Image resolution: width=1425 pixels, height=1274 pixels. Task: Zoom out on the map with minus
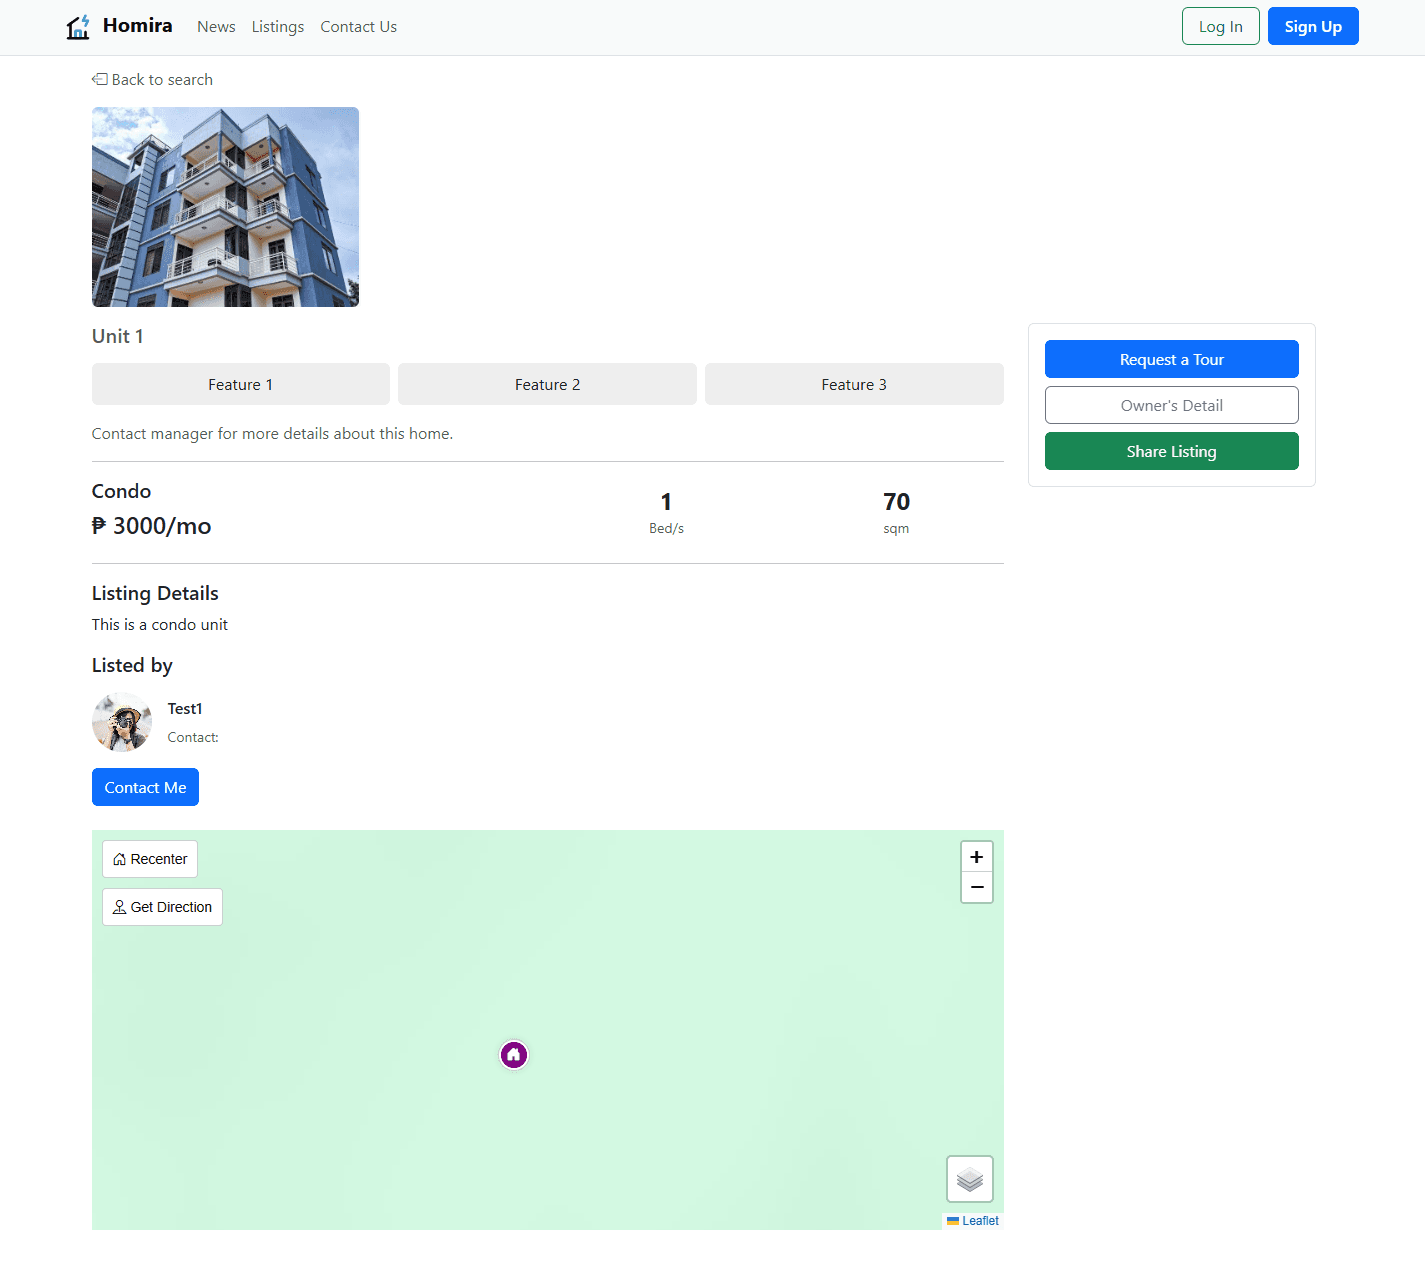point(977,887)
